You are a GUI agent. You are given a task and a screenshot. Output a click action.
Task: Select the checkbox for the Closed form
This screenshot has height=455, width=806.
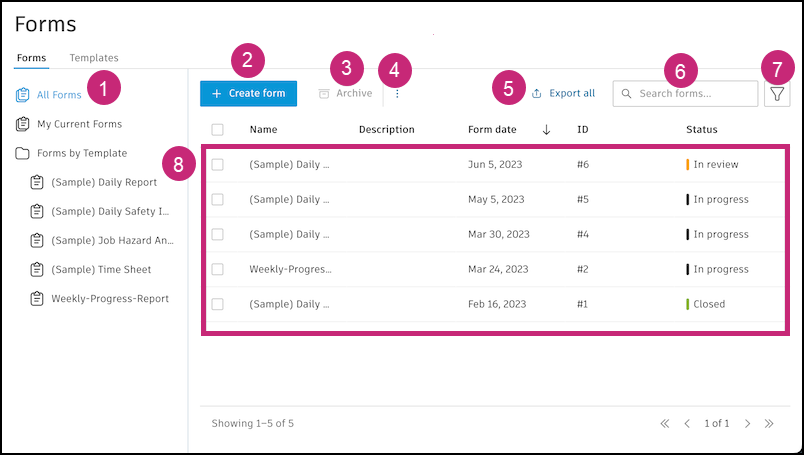pos(218,304)
